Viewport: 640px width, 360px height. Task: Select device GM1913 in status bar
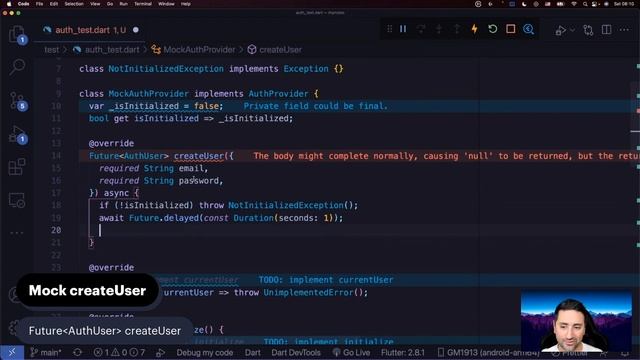pyautogui.click(x=488, y=352)
